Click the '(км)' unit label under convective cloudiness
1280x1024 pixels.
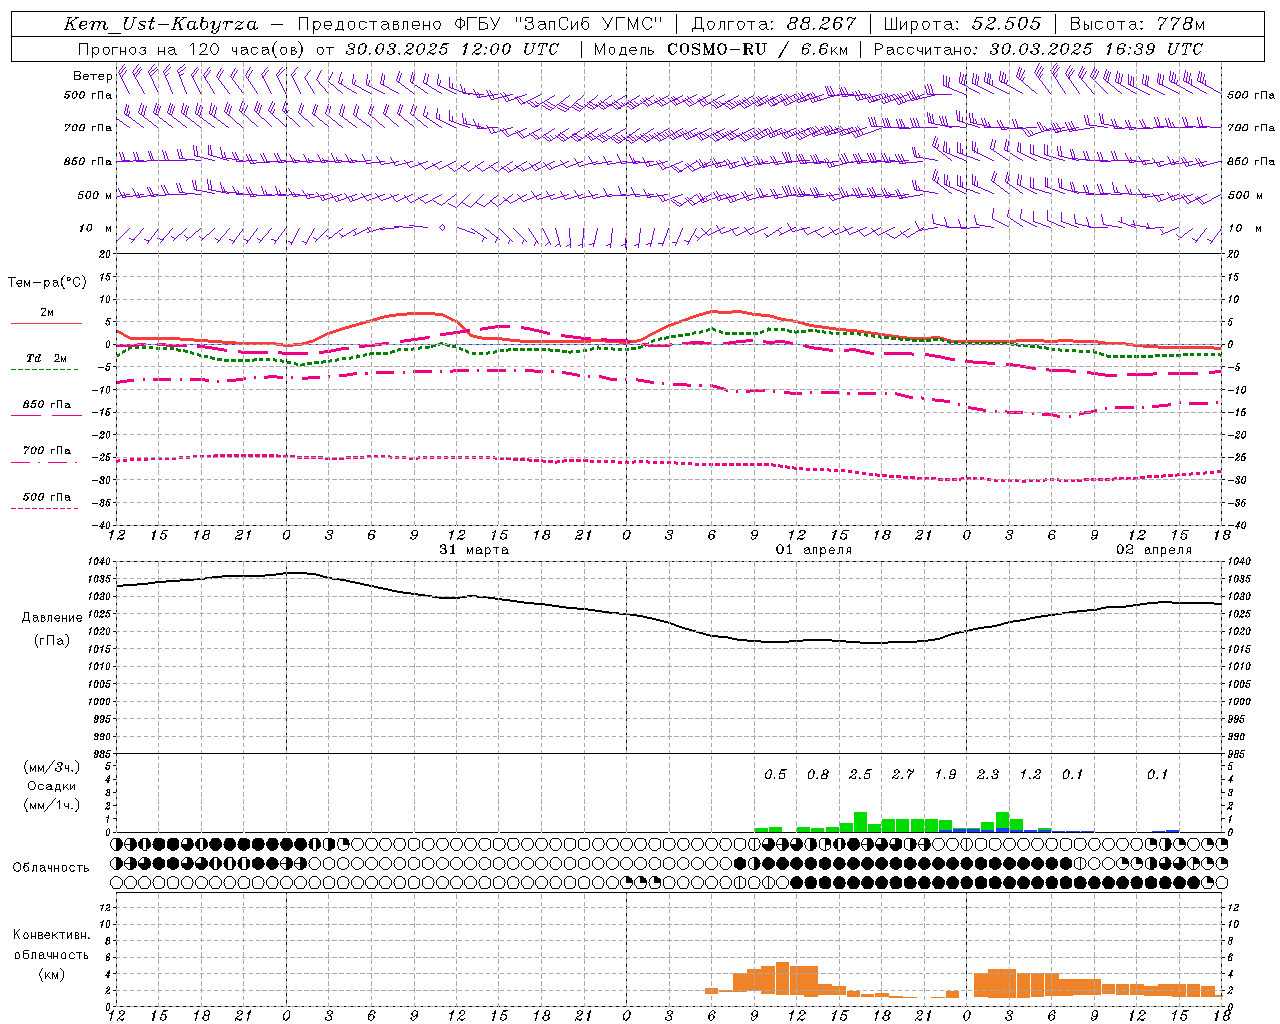51,974
